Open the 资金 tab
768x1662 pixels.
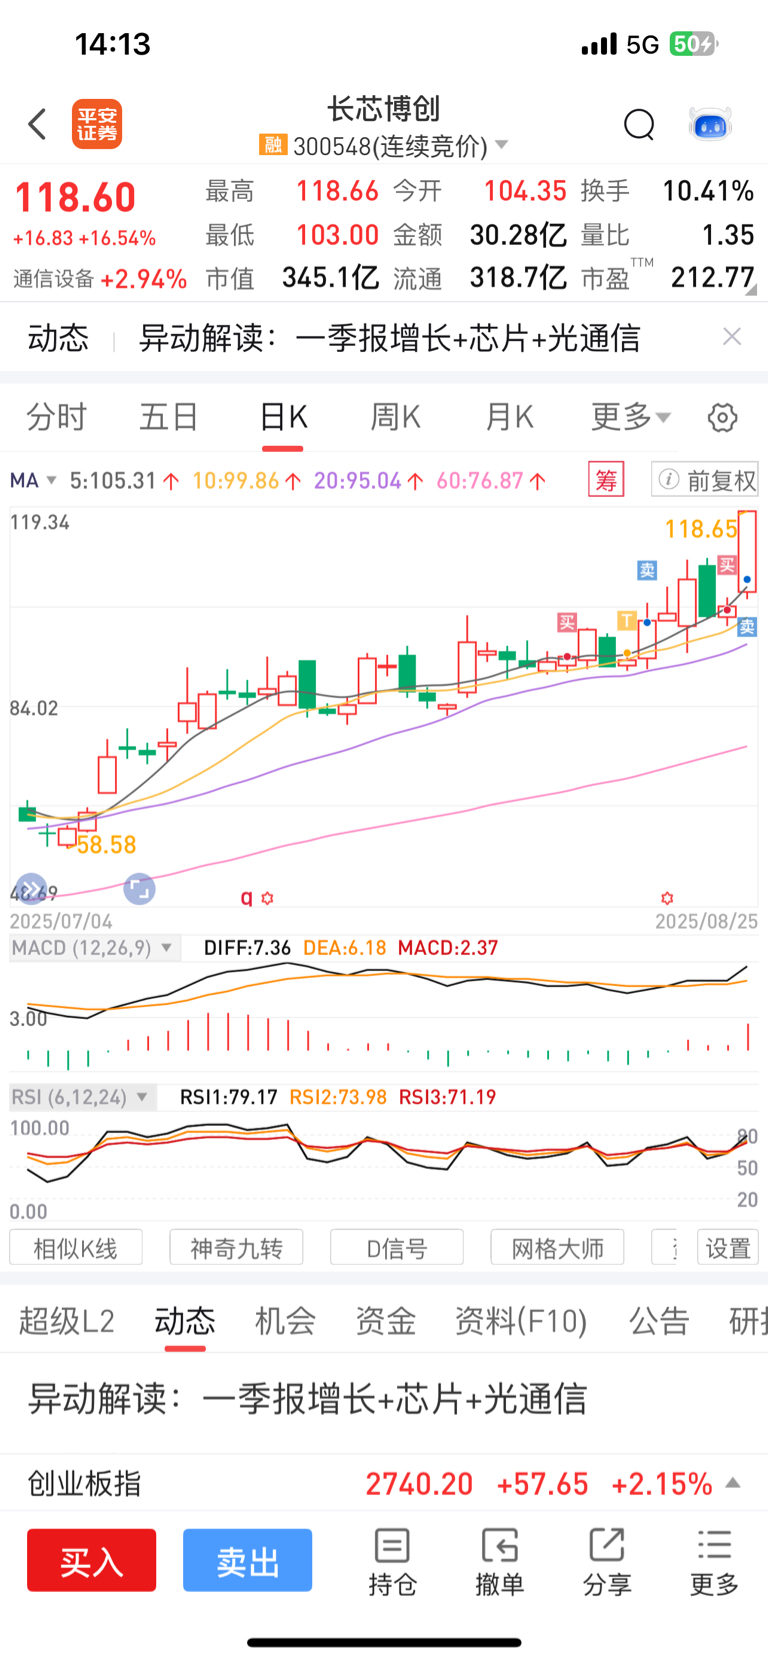pos(385,1321)
